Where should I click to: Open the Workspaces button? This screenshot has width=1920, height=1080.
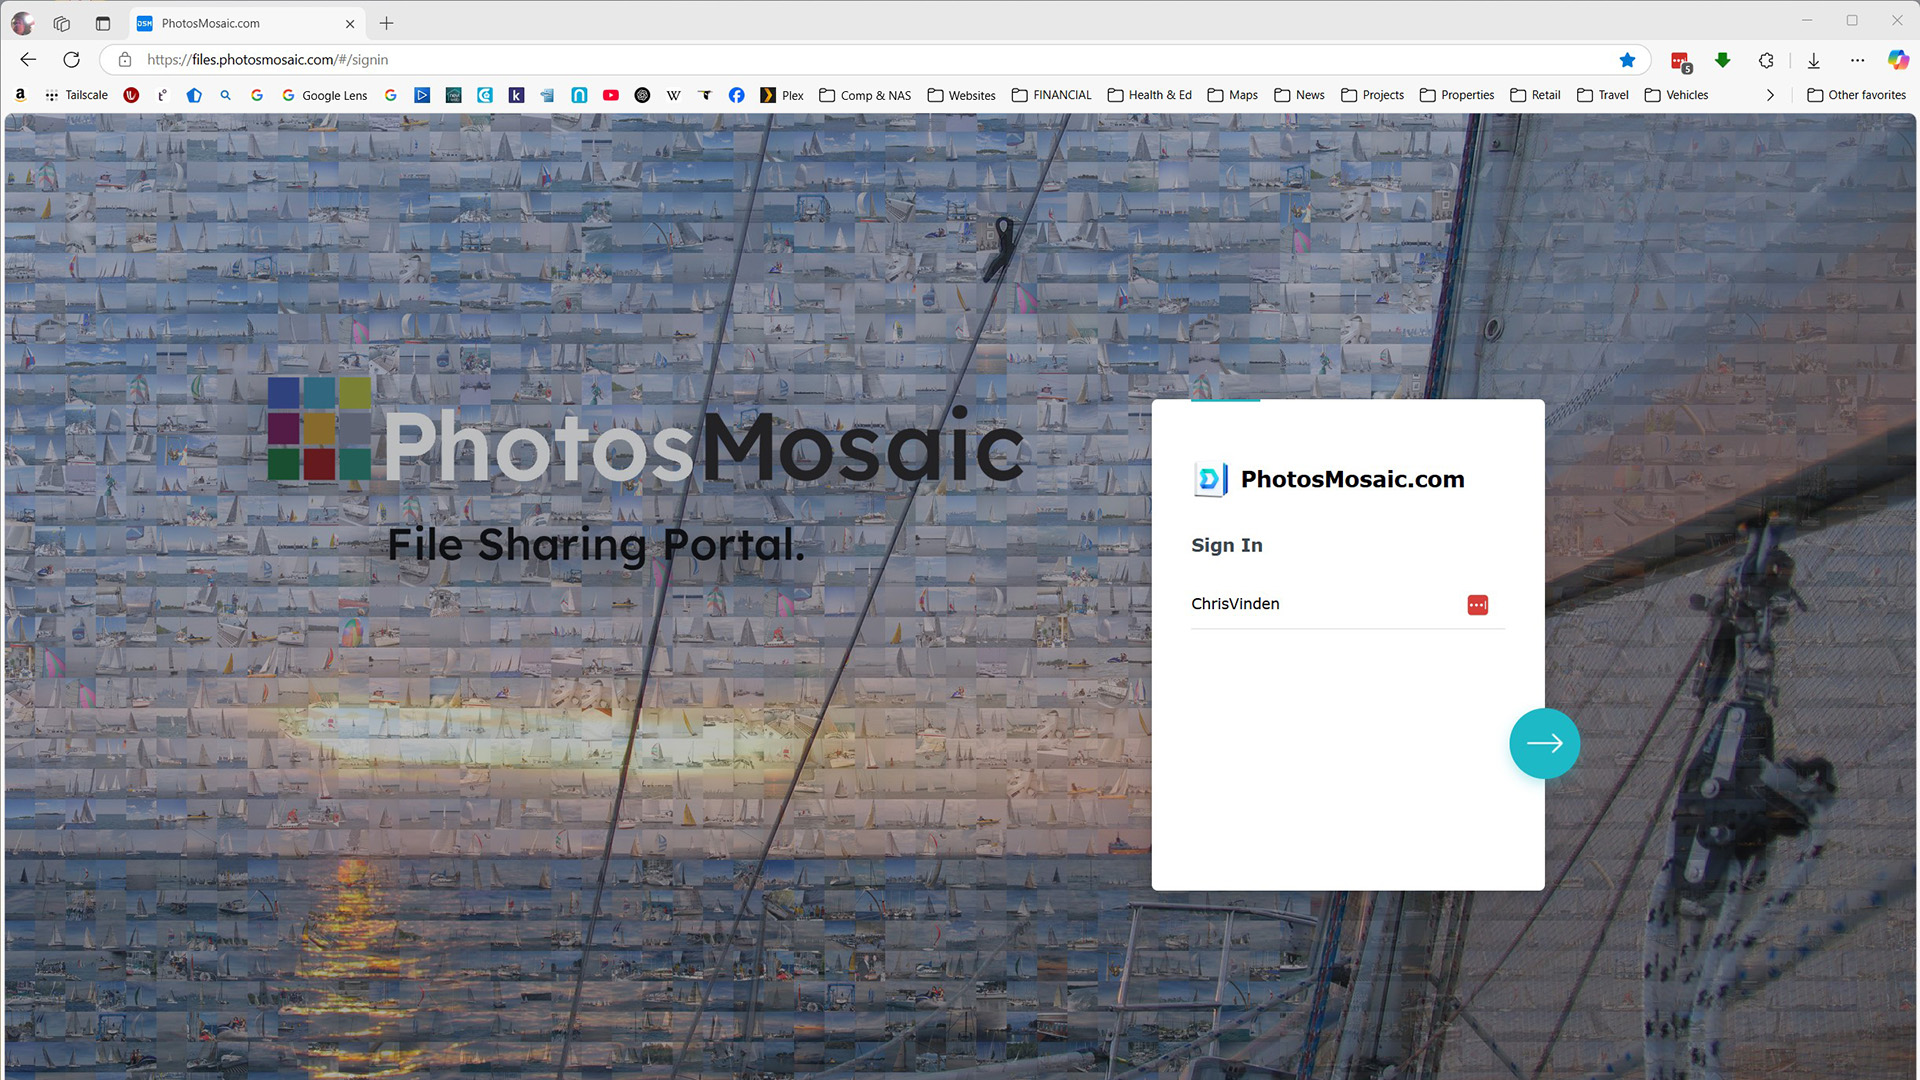pyautogui.click(x=62, y=23)
